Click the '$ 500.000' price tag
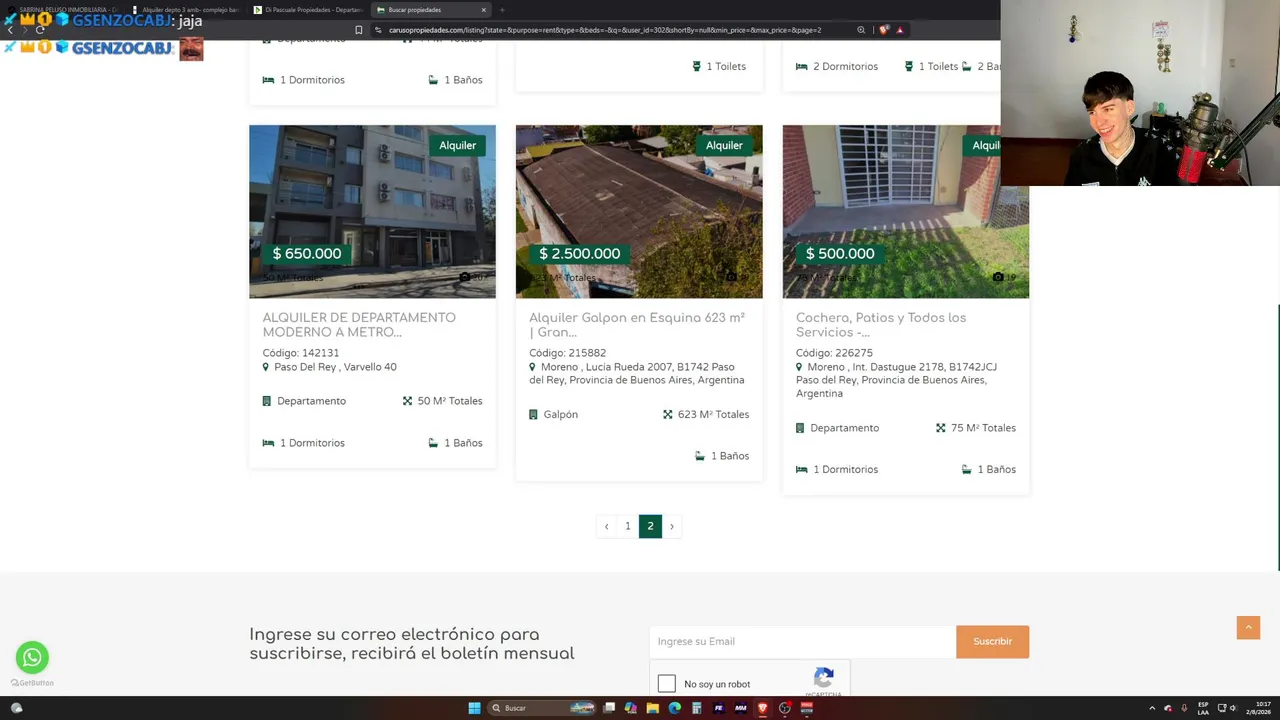Screen dimensions: 1280x720 [840, 254]
